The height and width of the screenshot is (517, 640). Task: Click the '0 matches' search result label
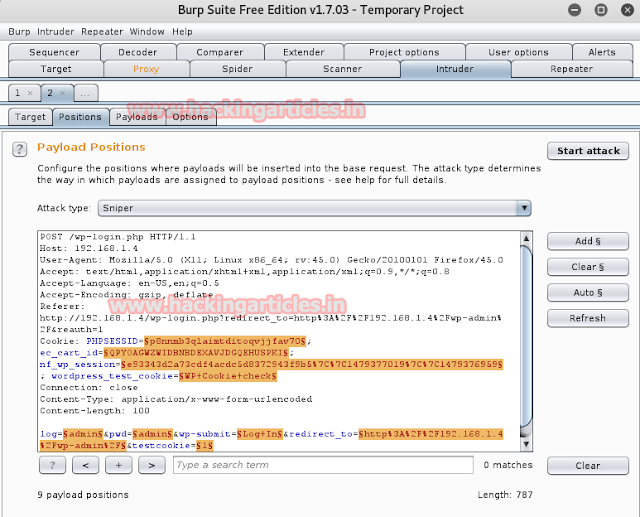508,465
